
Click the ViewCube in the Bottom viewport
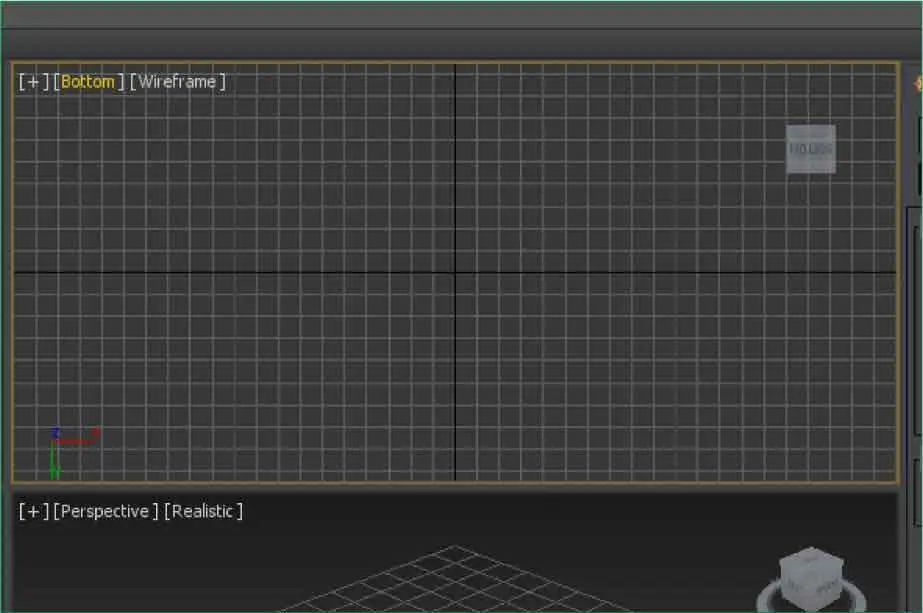coord(811,149)
